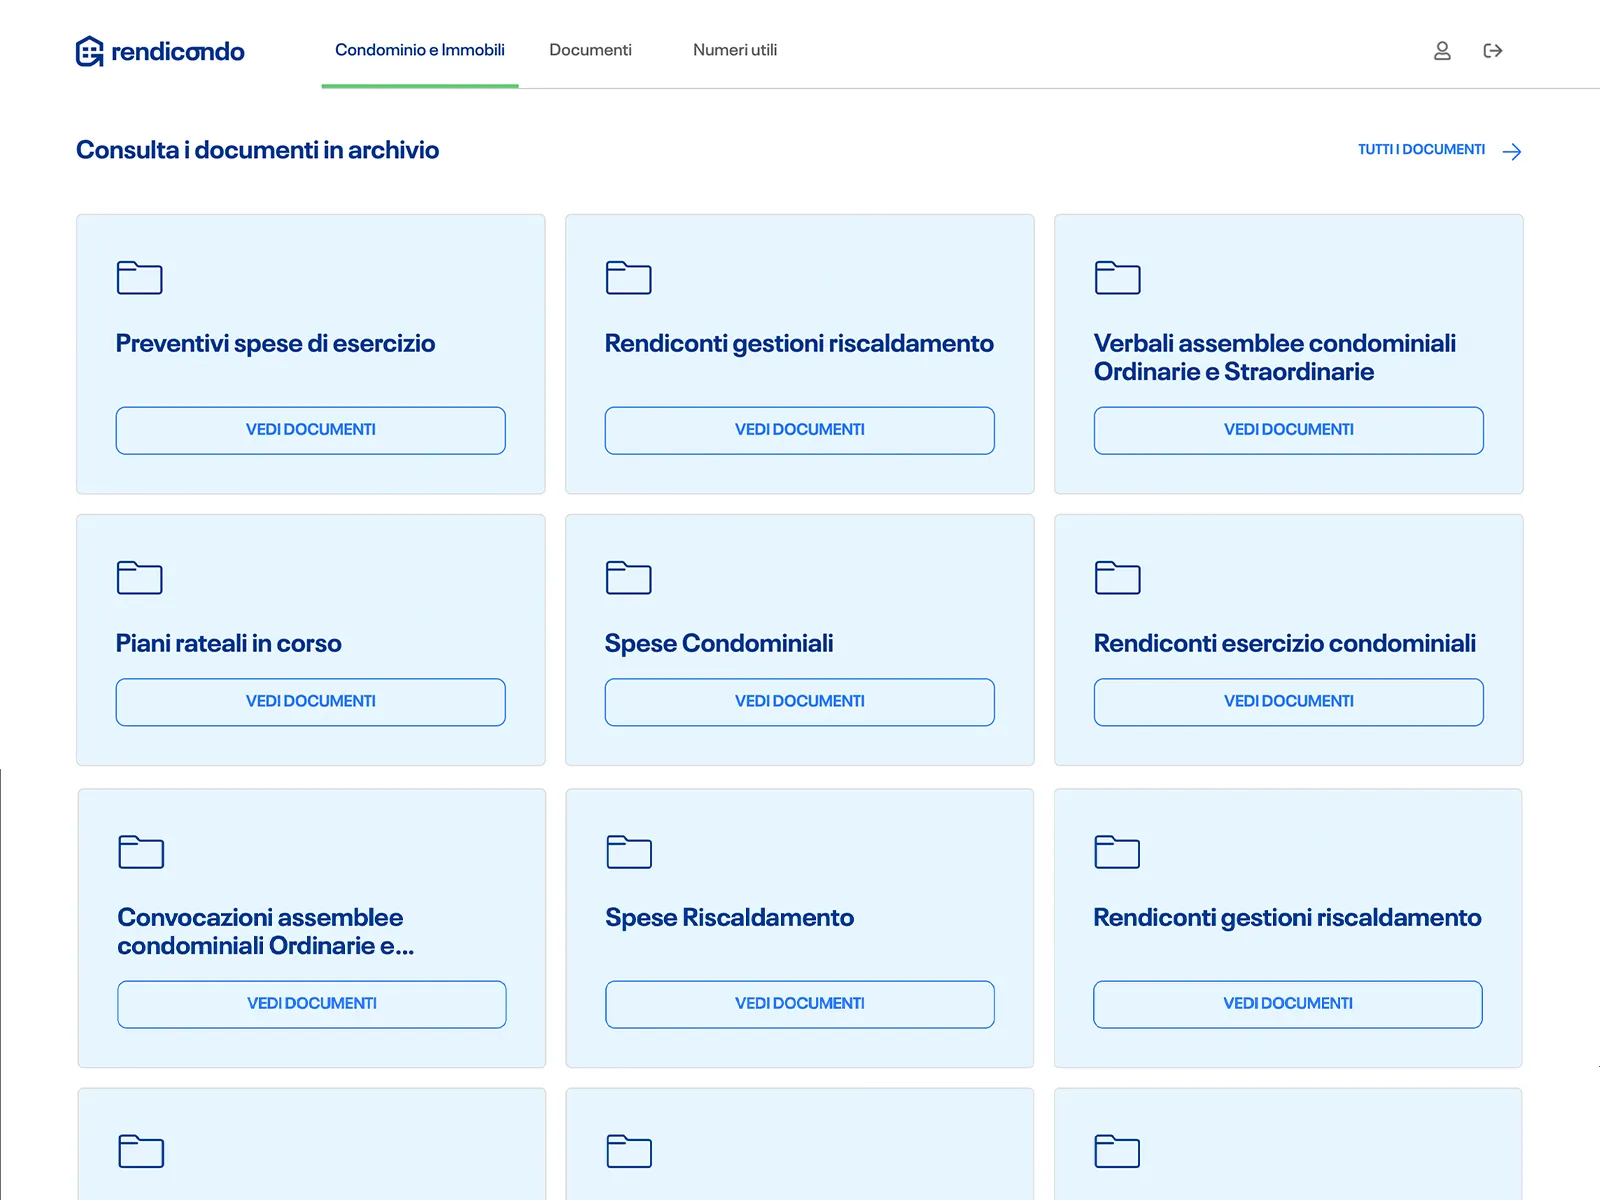Click Vedi documenti for Spese Condominiali
Screen dimensions: 1600x1200
tap(800, 702)
